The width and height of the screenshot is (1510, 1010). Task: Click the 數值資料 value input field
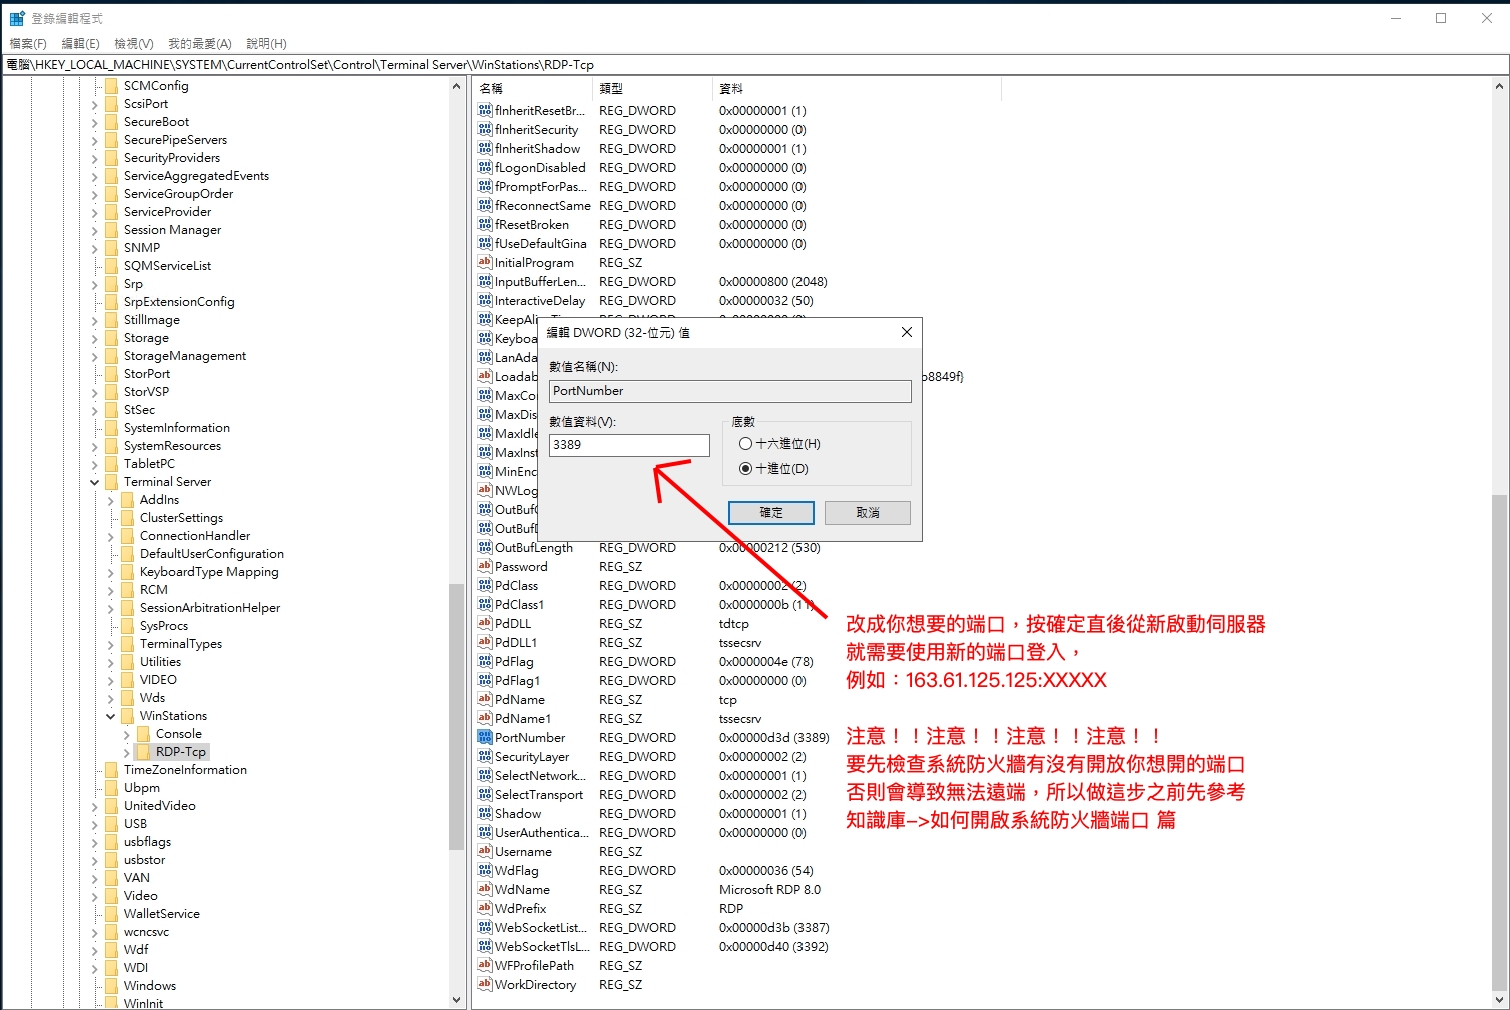point(629,445)
